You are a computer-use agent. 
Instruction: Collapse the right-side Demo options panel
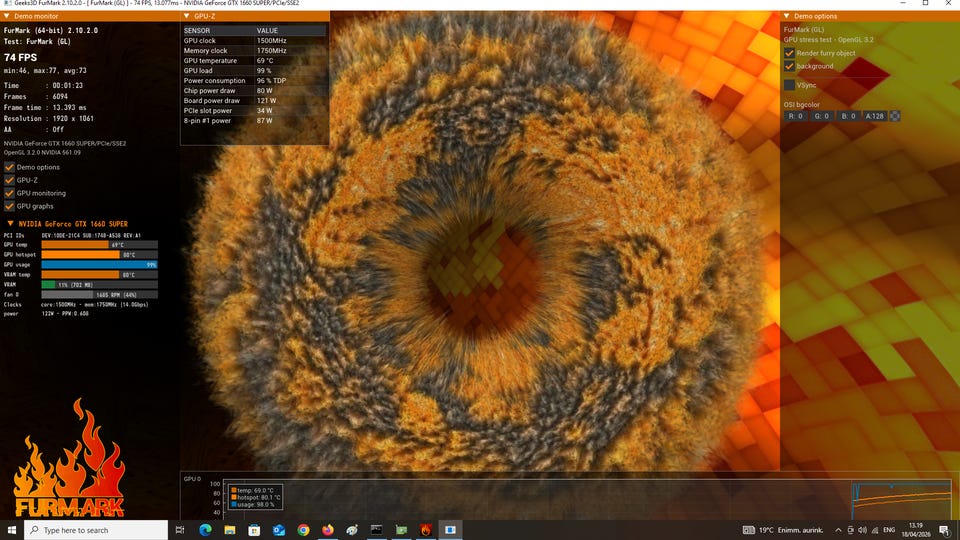coord(786,17)
